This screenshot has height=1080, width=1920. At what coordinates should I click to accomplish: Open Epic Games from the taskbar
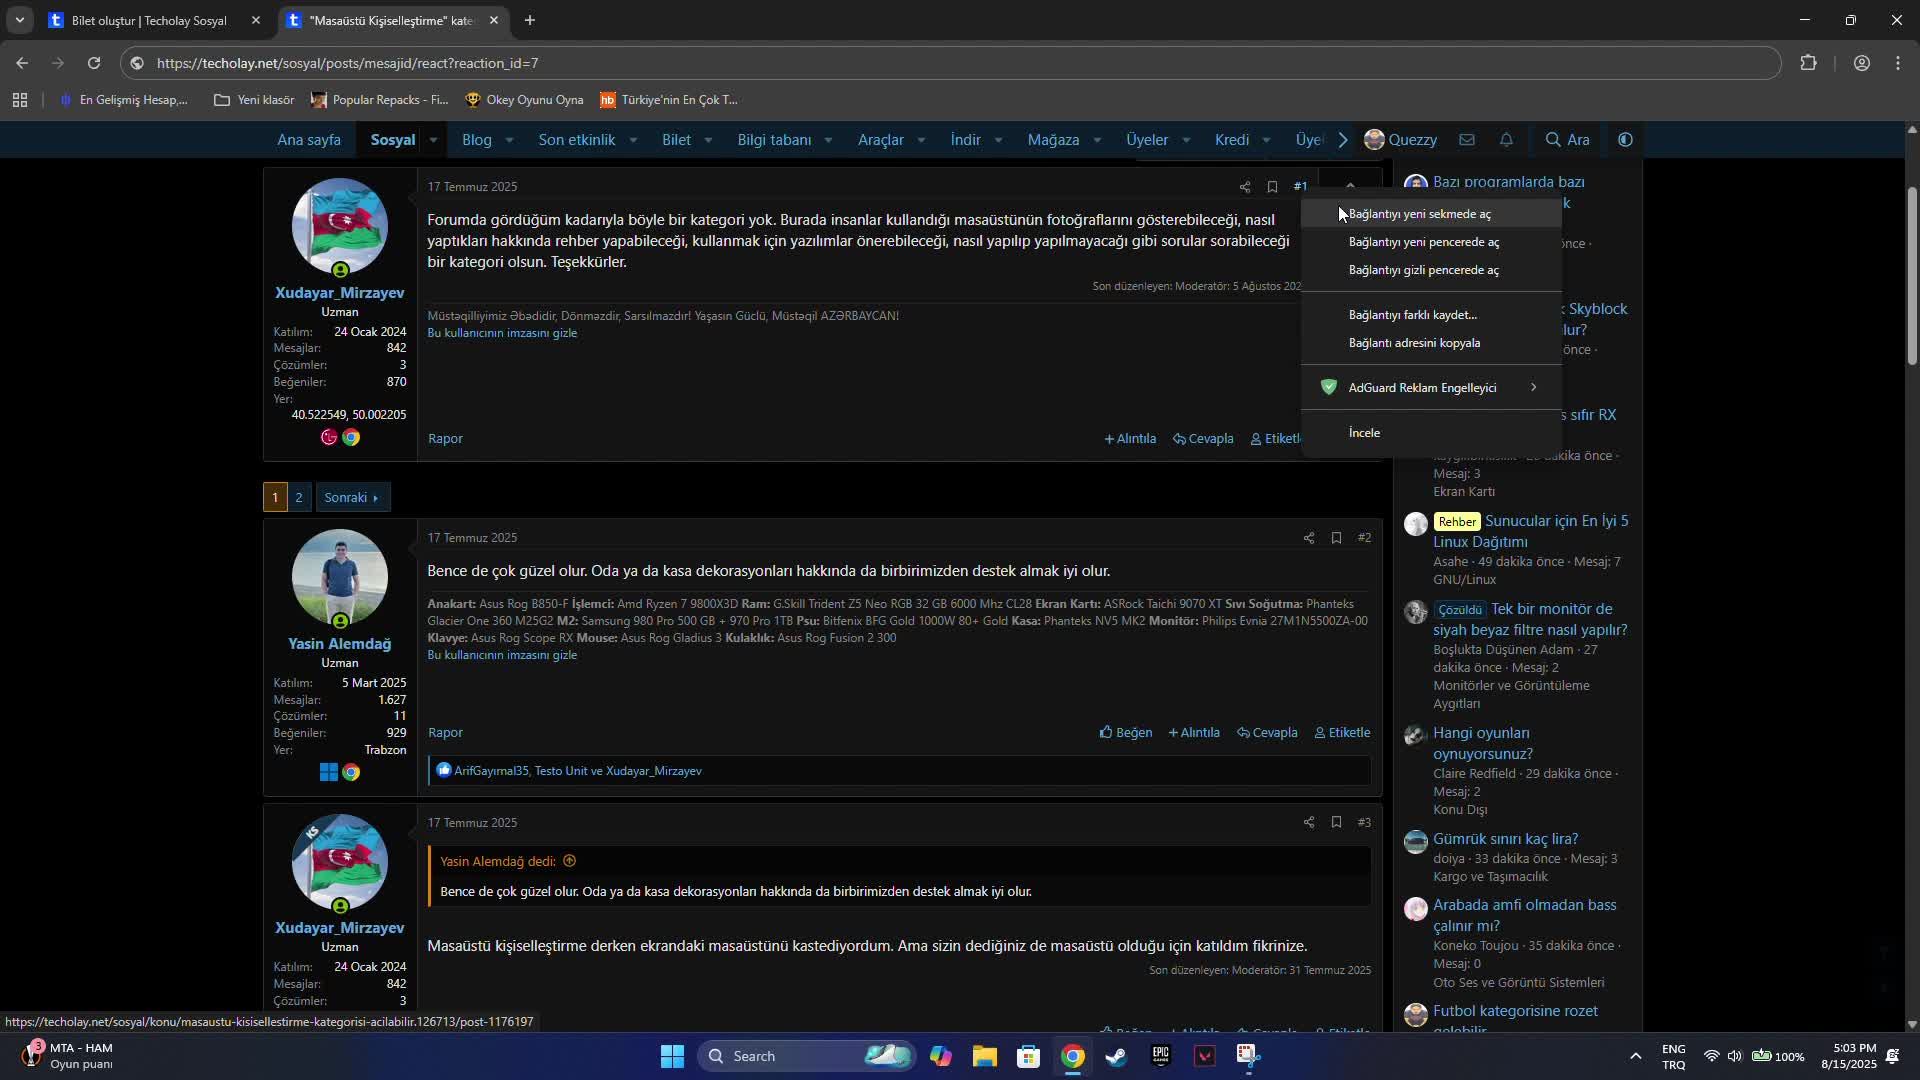[1160, 1056]
